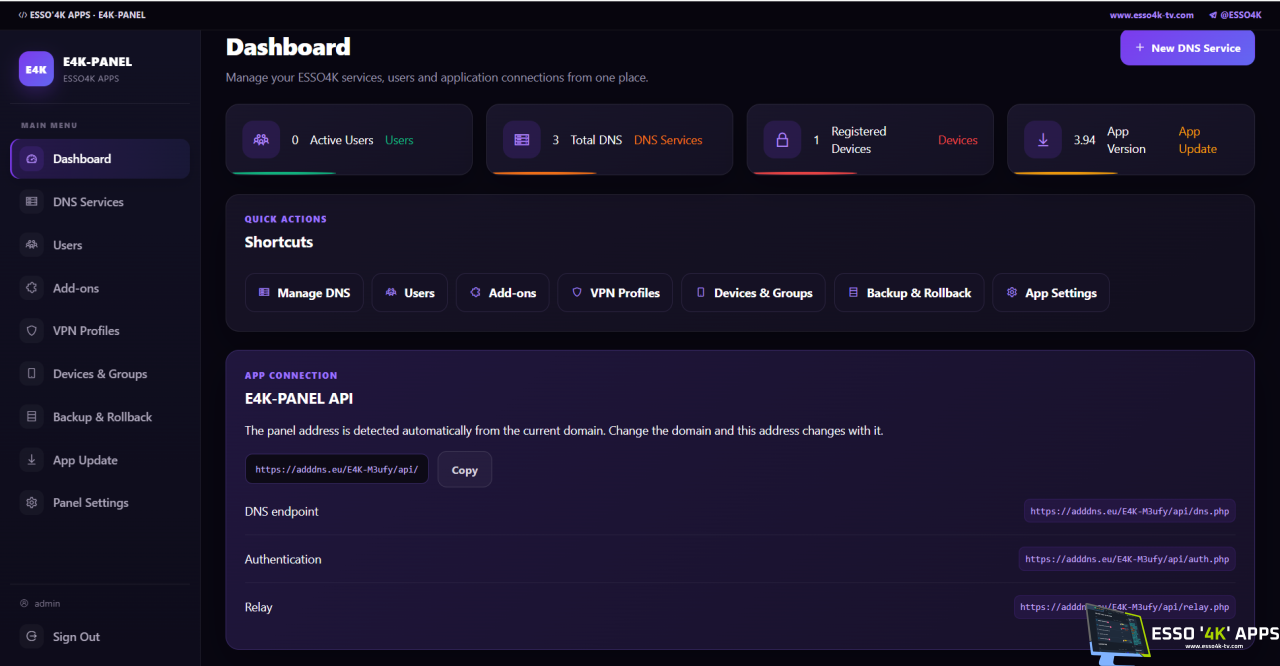This screenshot has width=1280, height=666.
Task: Click the Active Users card icon
Action: (x=261, y=140)
